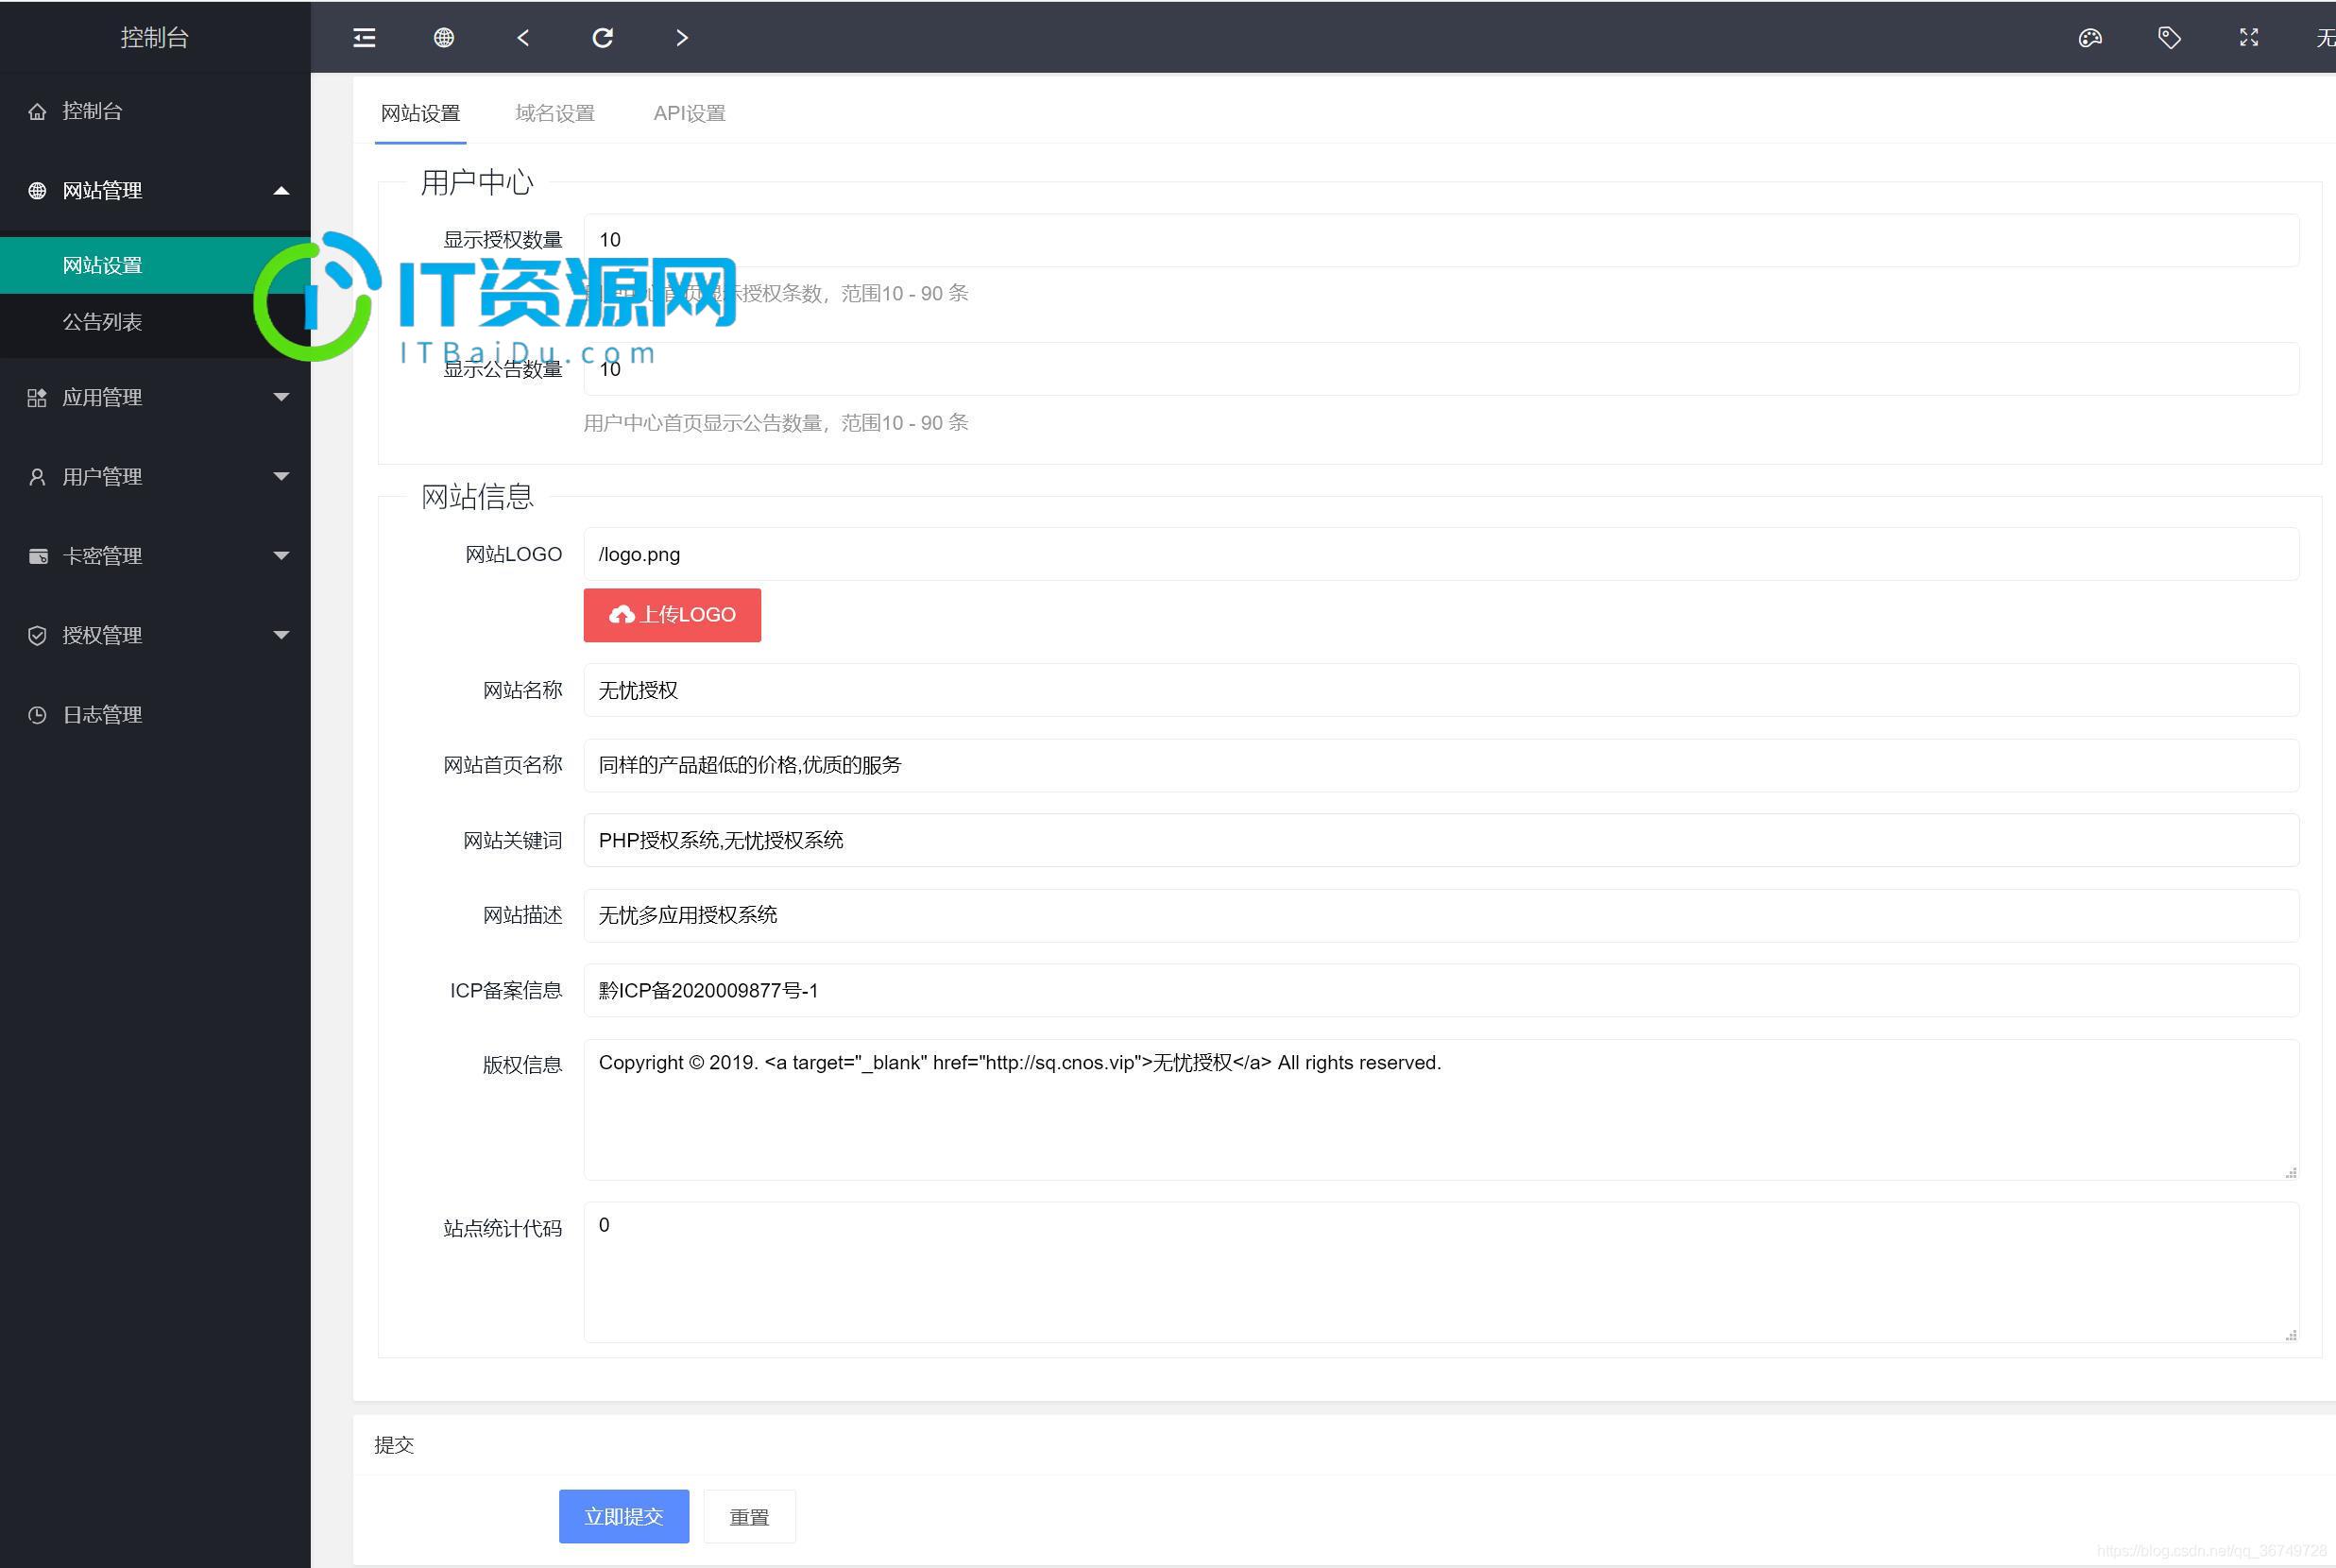
Task: Switch to the API设置 tab
Action: tap(689, 113)
